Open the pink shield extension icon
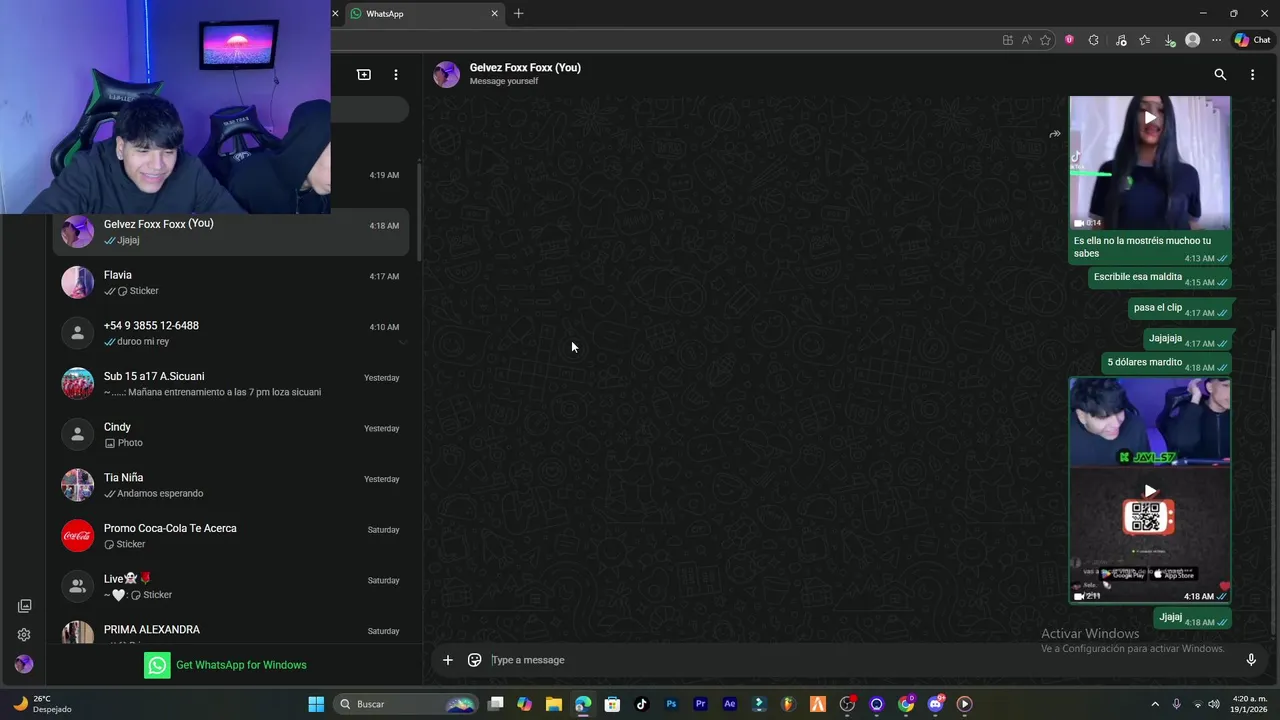Viewport: 1280px width, 720px height. click(1069, 40)
